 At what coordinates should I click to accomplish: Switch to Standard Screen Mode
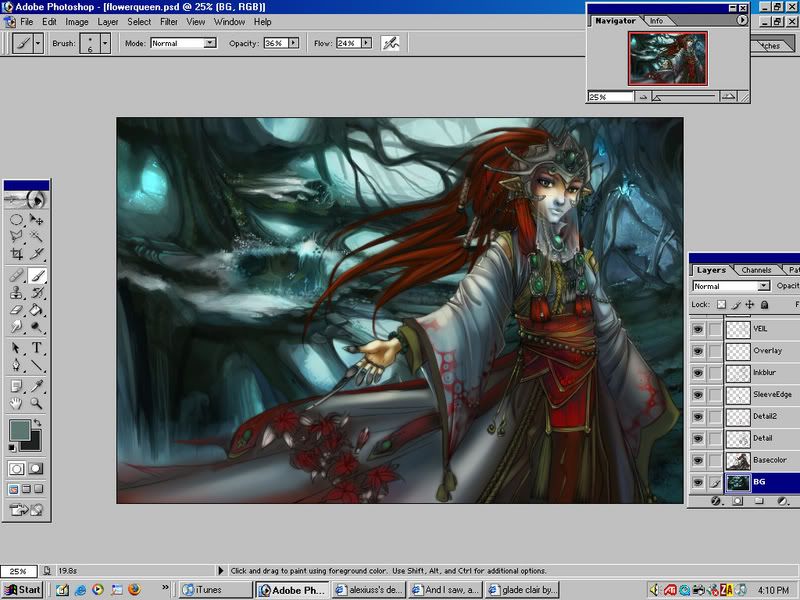click(x=14, y=489)
